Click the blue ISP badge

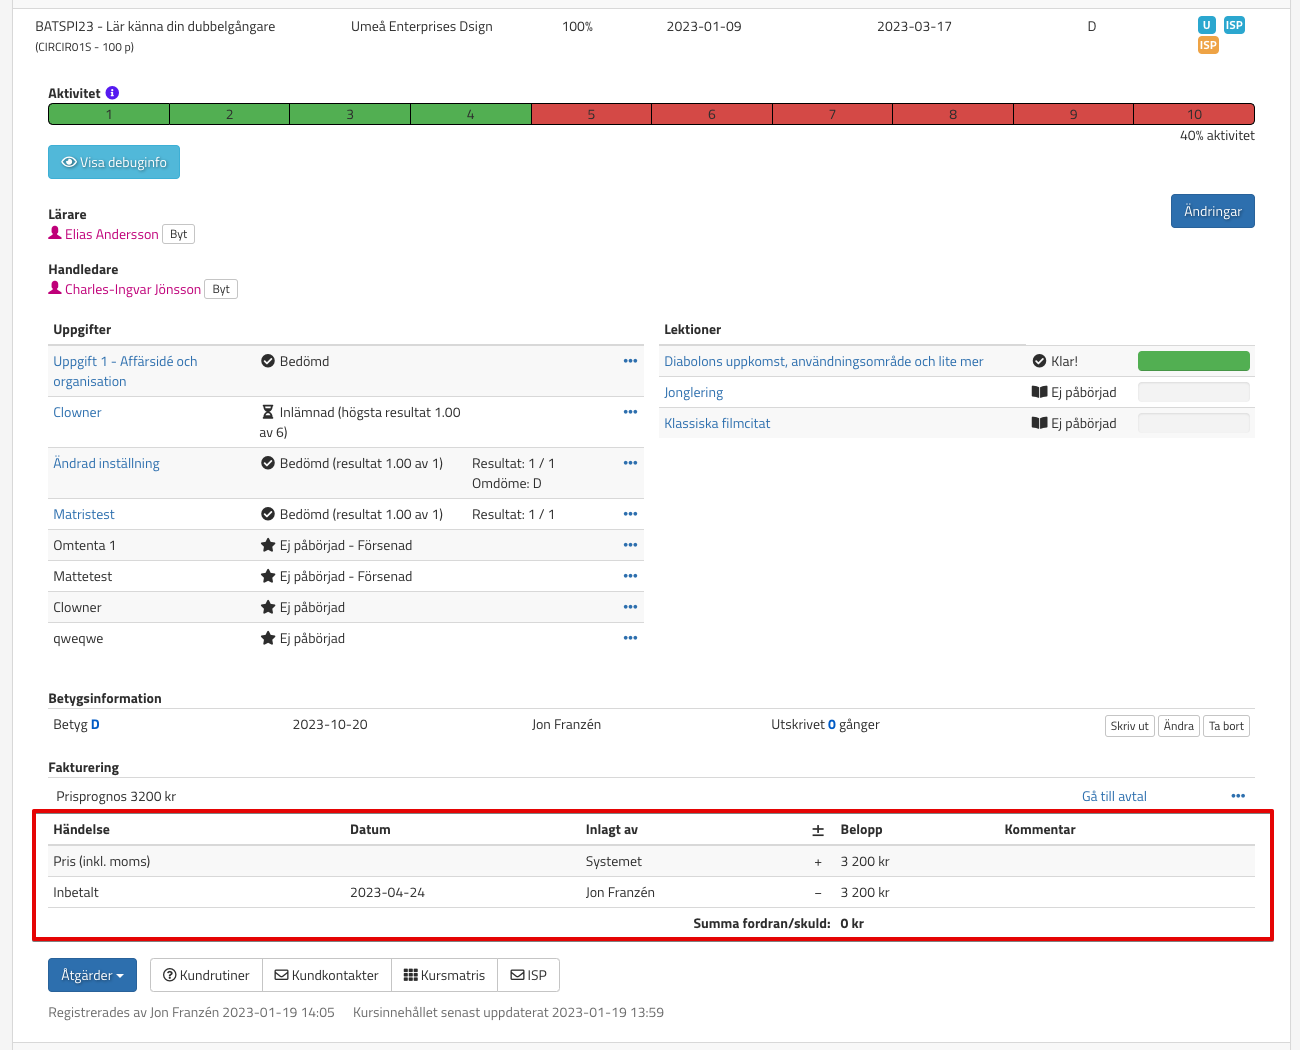click(1234, 25)
